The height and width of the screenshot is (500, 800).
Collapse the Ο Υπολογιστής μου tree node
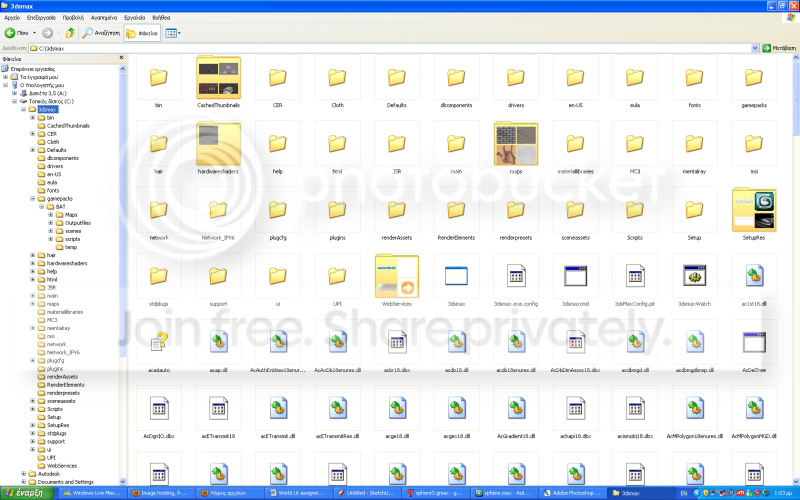[x=6, y=85]
